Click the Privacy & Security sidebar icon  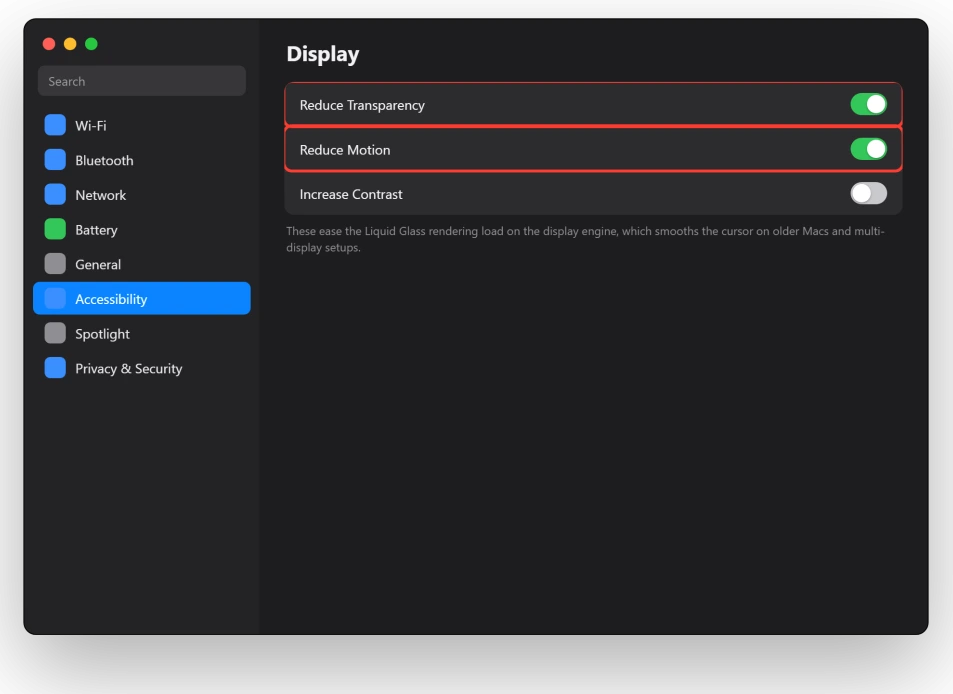55,368
